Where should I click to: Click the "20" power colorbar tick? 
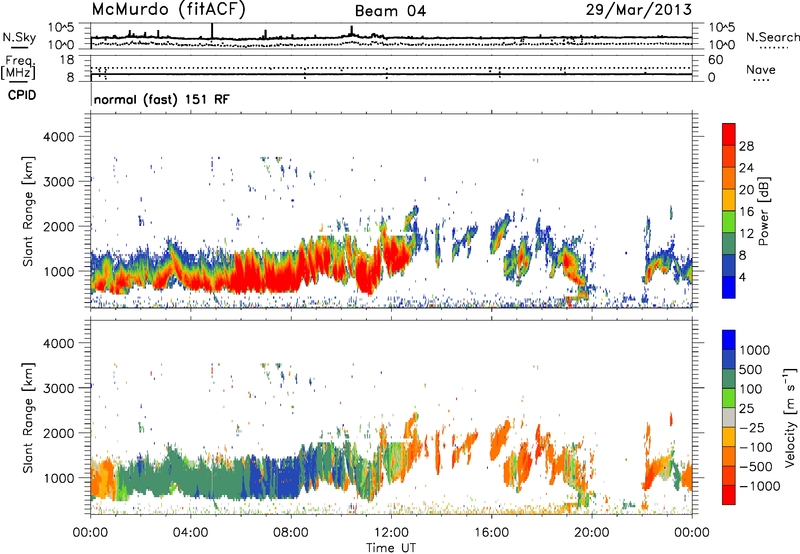tap(746, 190)
